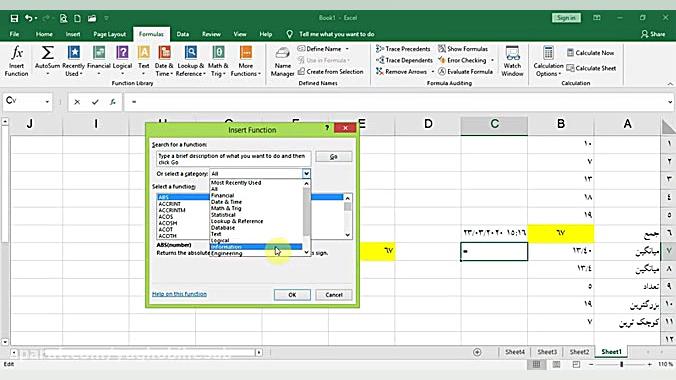This screenshot has height=380, width=676.
Task: Open the Date & Time functions menu
Action: point(164,61)
